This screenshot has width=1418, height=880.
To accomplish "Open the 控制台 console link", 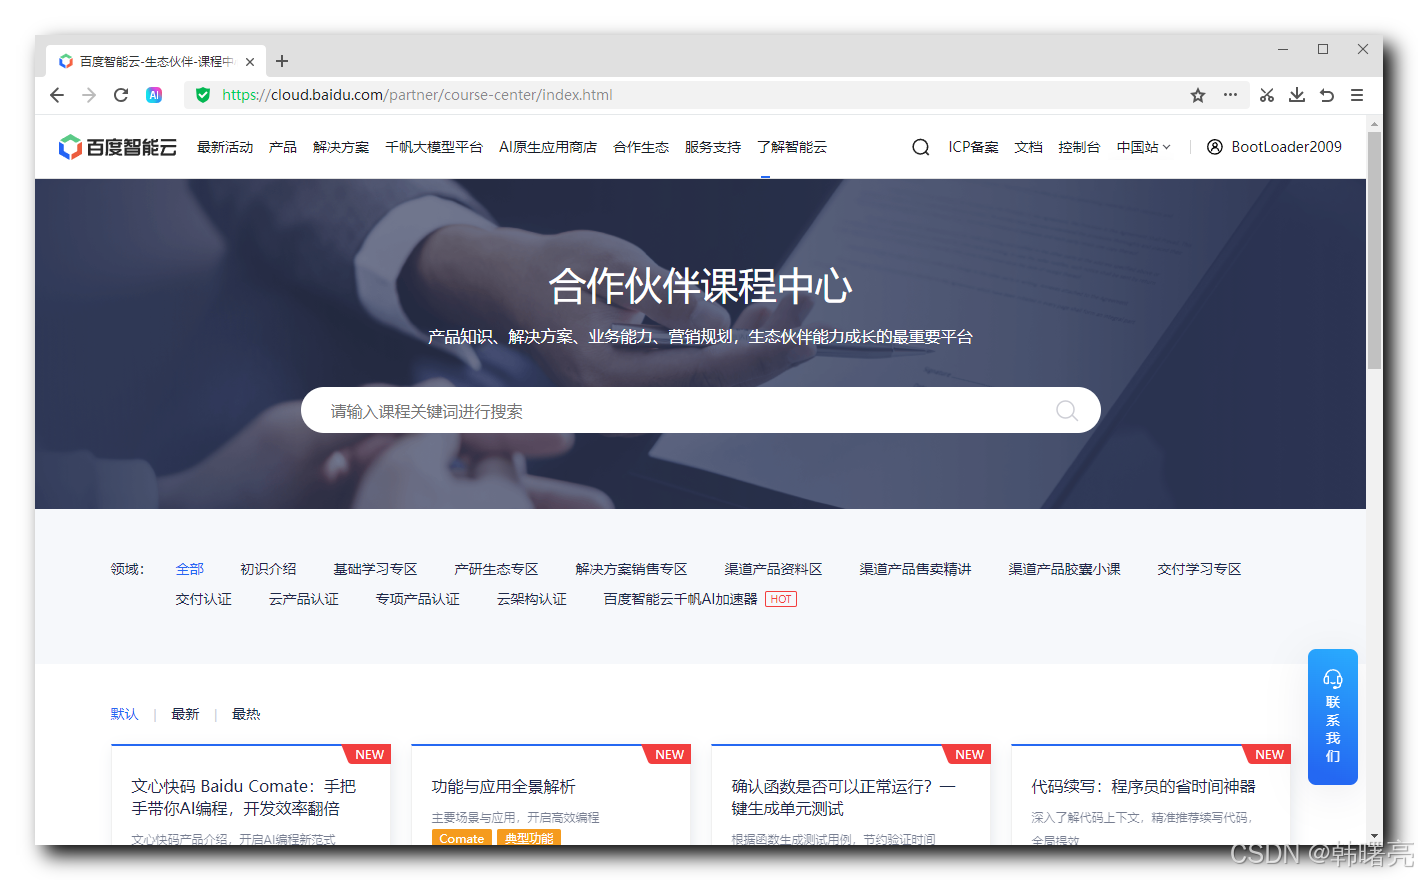I will point(1079,147).
